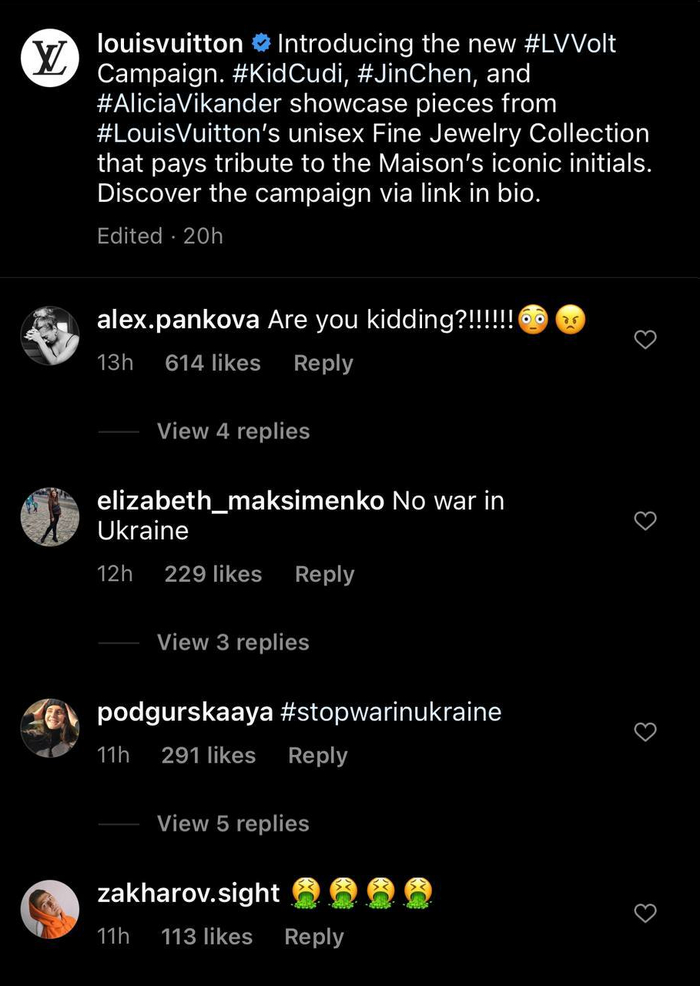The width and height of the screenshot is (700, 986).
Task: Tap the heart on zakharov.sight's comment
Action: click(646, 913)
